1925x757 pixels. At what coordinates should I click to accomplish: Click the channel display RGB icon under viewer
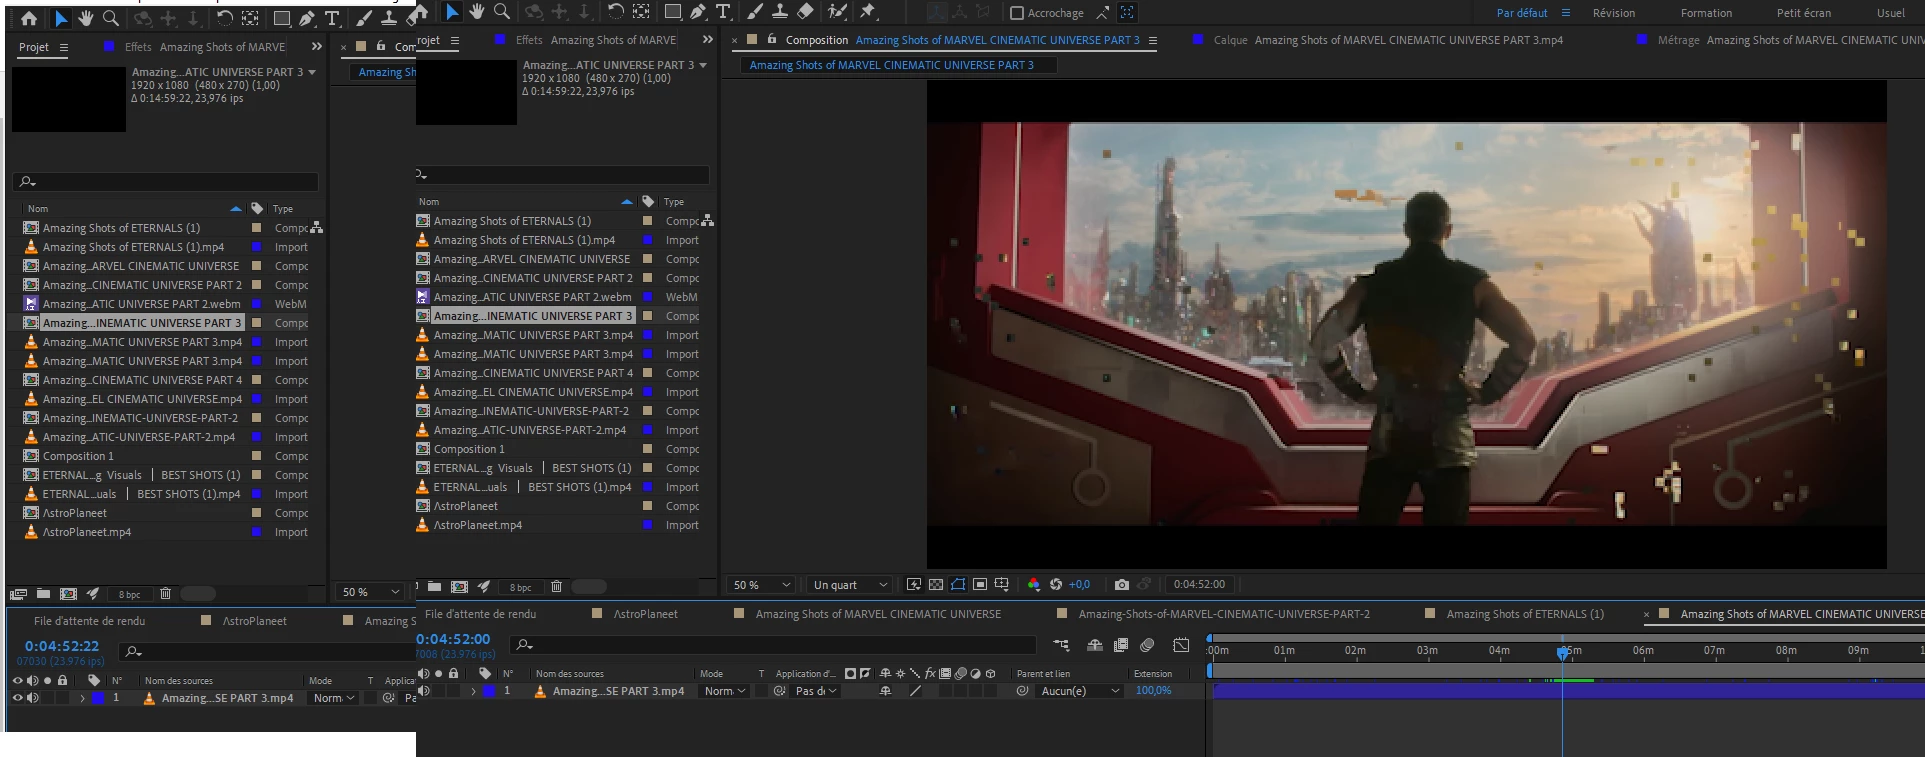point(1033,585)
